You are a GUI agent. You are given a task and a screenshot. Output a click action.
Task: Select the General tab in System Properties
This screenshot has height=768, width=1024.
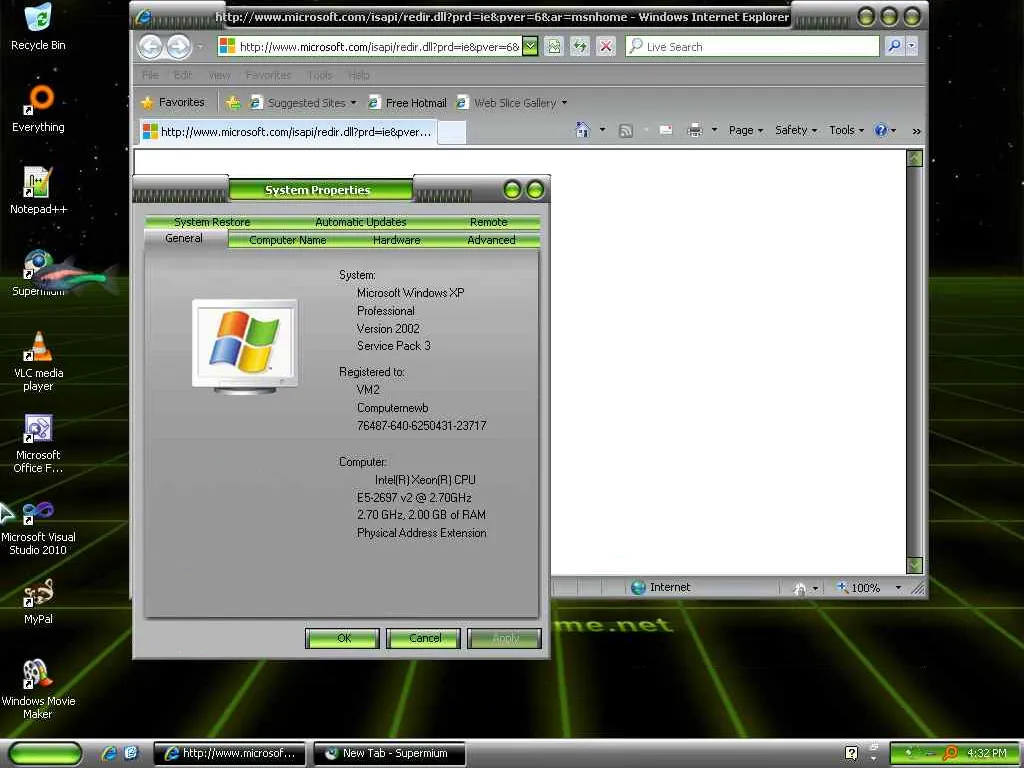(x=184, y=238)
